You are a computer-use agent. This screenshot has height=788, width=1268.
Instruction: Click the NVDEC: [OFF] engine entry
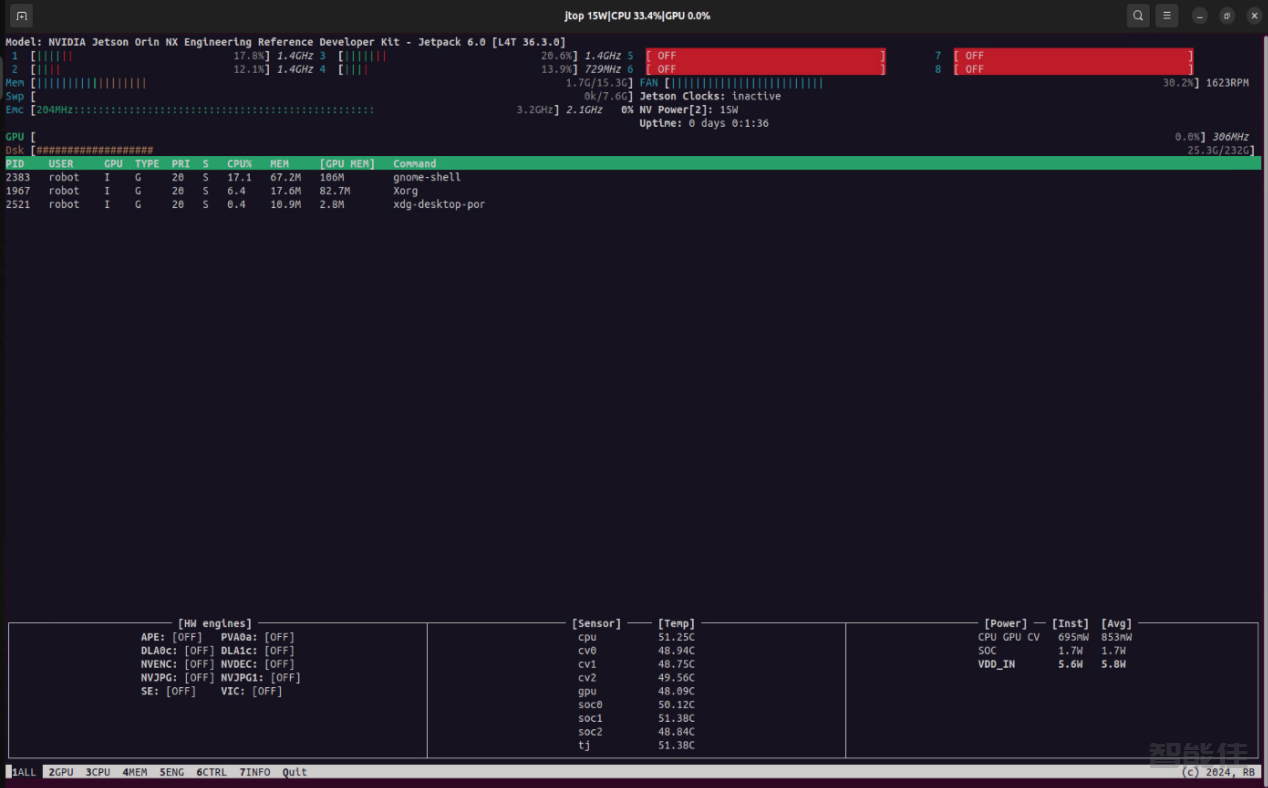tap(258, 664)
